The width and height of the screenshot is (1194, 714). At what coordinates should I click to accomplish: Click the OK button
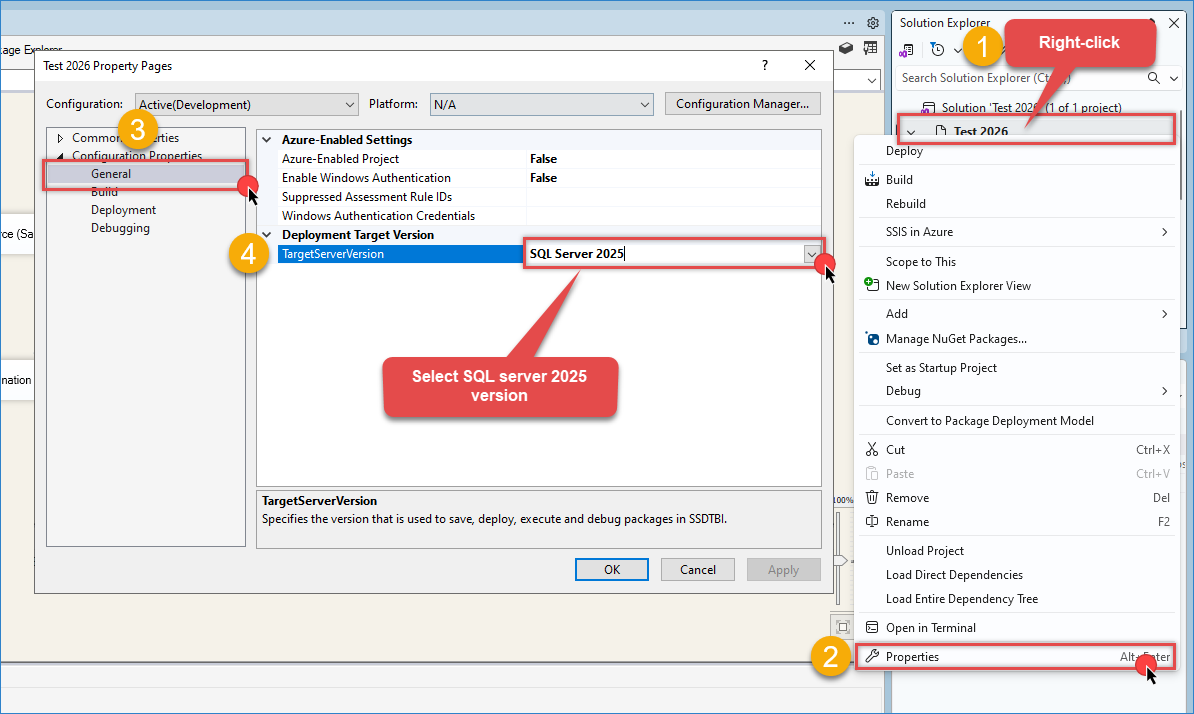[612, 569]
